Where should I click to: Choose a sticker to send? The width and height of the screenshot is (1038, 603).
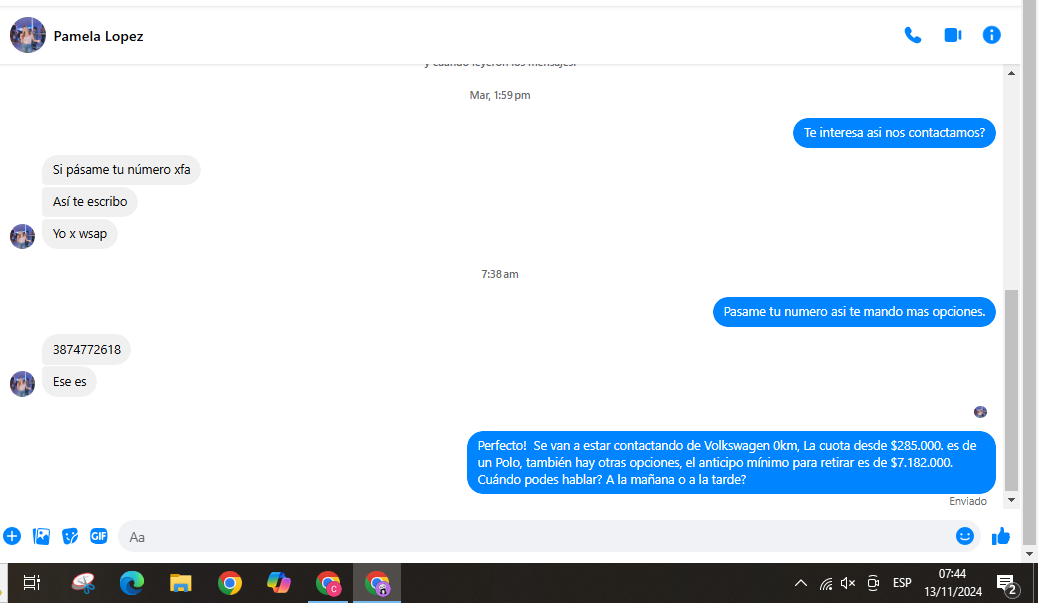(70, 536)
